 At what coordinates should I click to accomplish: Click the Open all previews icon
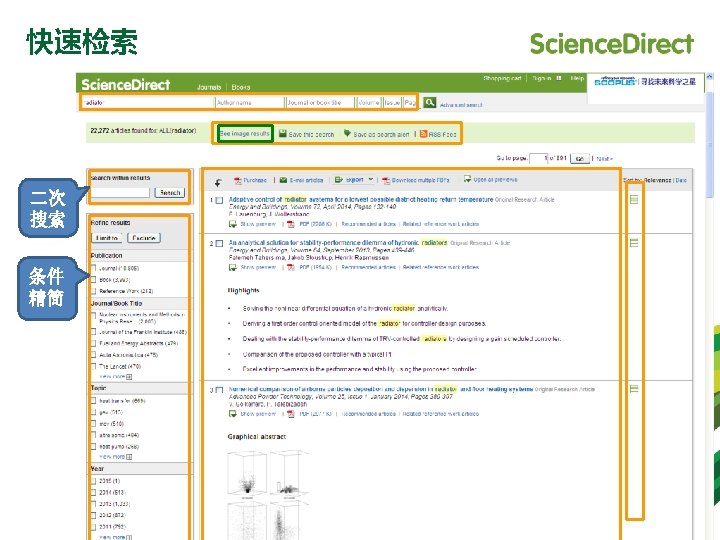[x=467, y=179]
